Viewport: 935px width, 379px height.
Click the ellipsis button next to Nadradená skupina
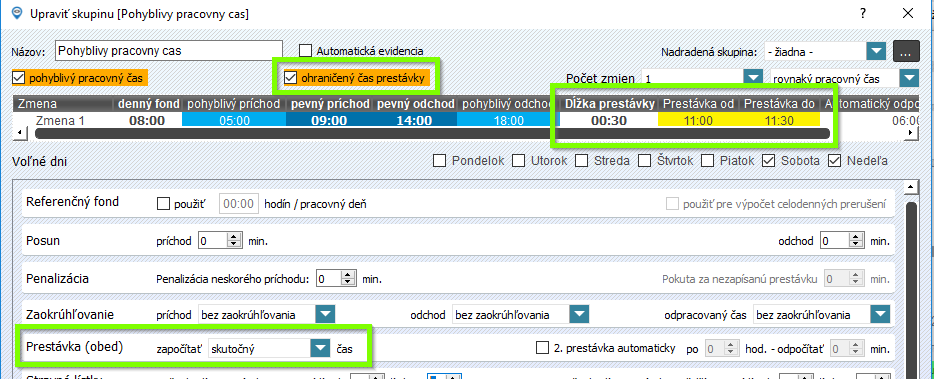pyautogui.click(x=906, y=52)
